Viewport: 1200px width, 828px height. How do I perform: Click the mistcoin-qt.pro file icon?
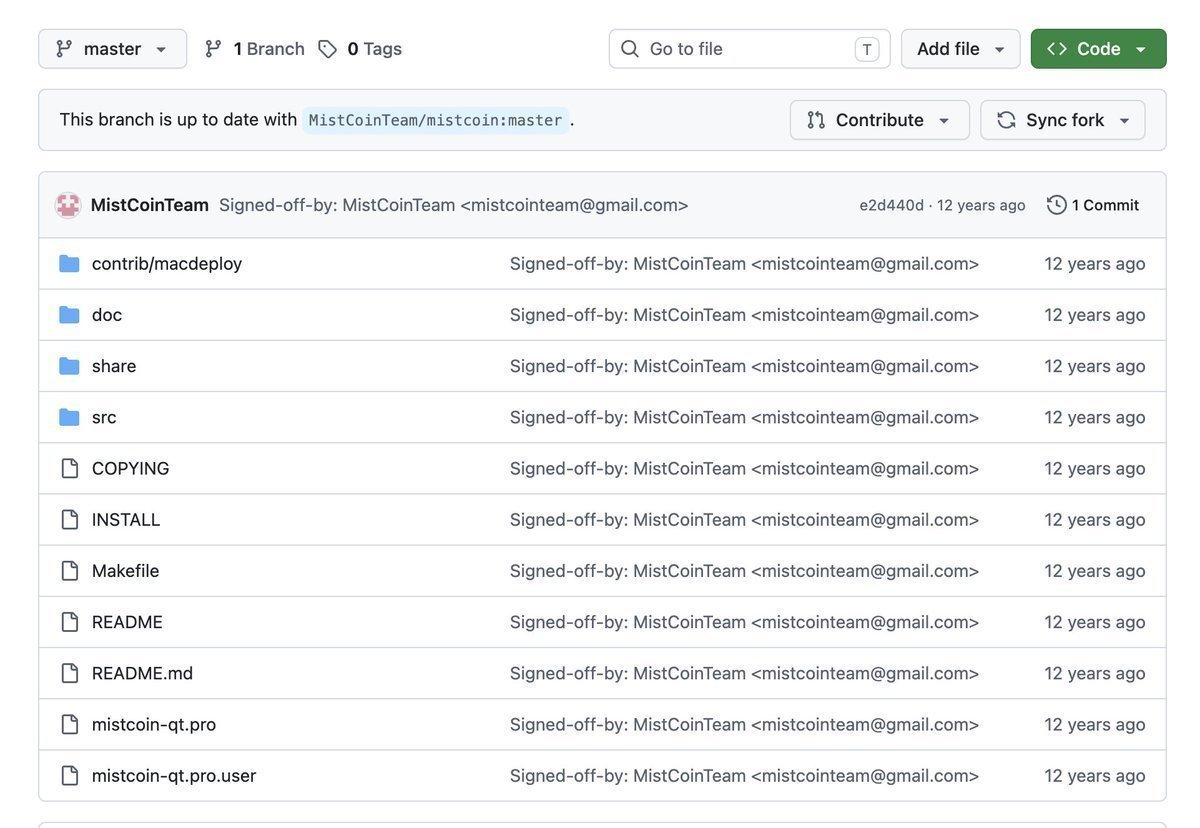pyautogui.click(x=69, y=724)
